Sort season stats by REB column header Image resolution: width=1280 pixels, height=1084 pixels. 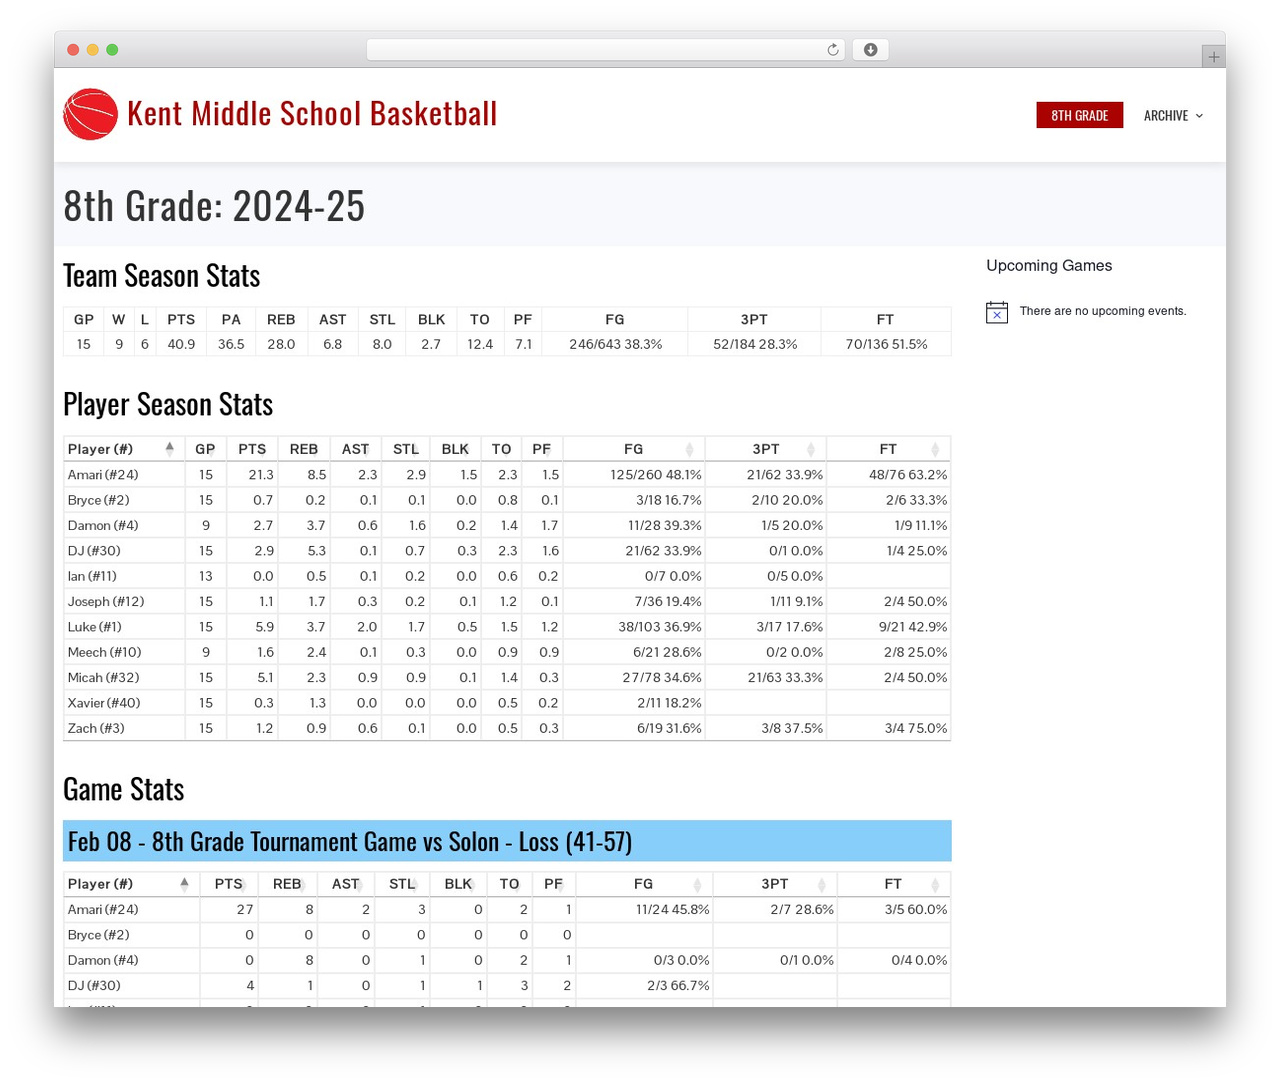tap(303, 449)
